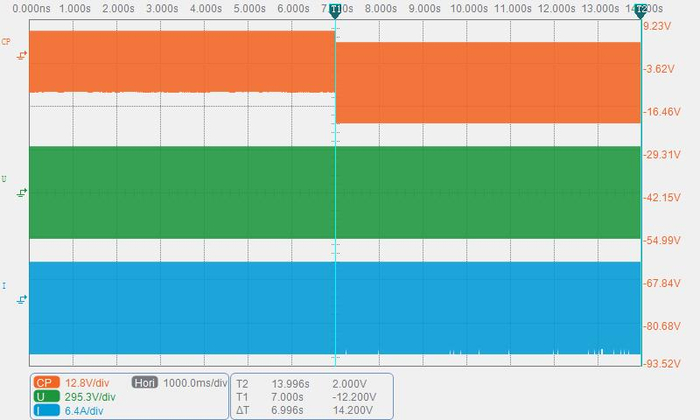The height and width of the screenshot is (420, 700).
Task: Open the U 295.3V/div scale setting
Action: (x=90, y=397)
